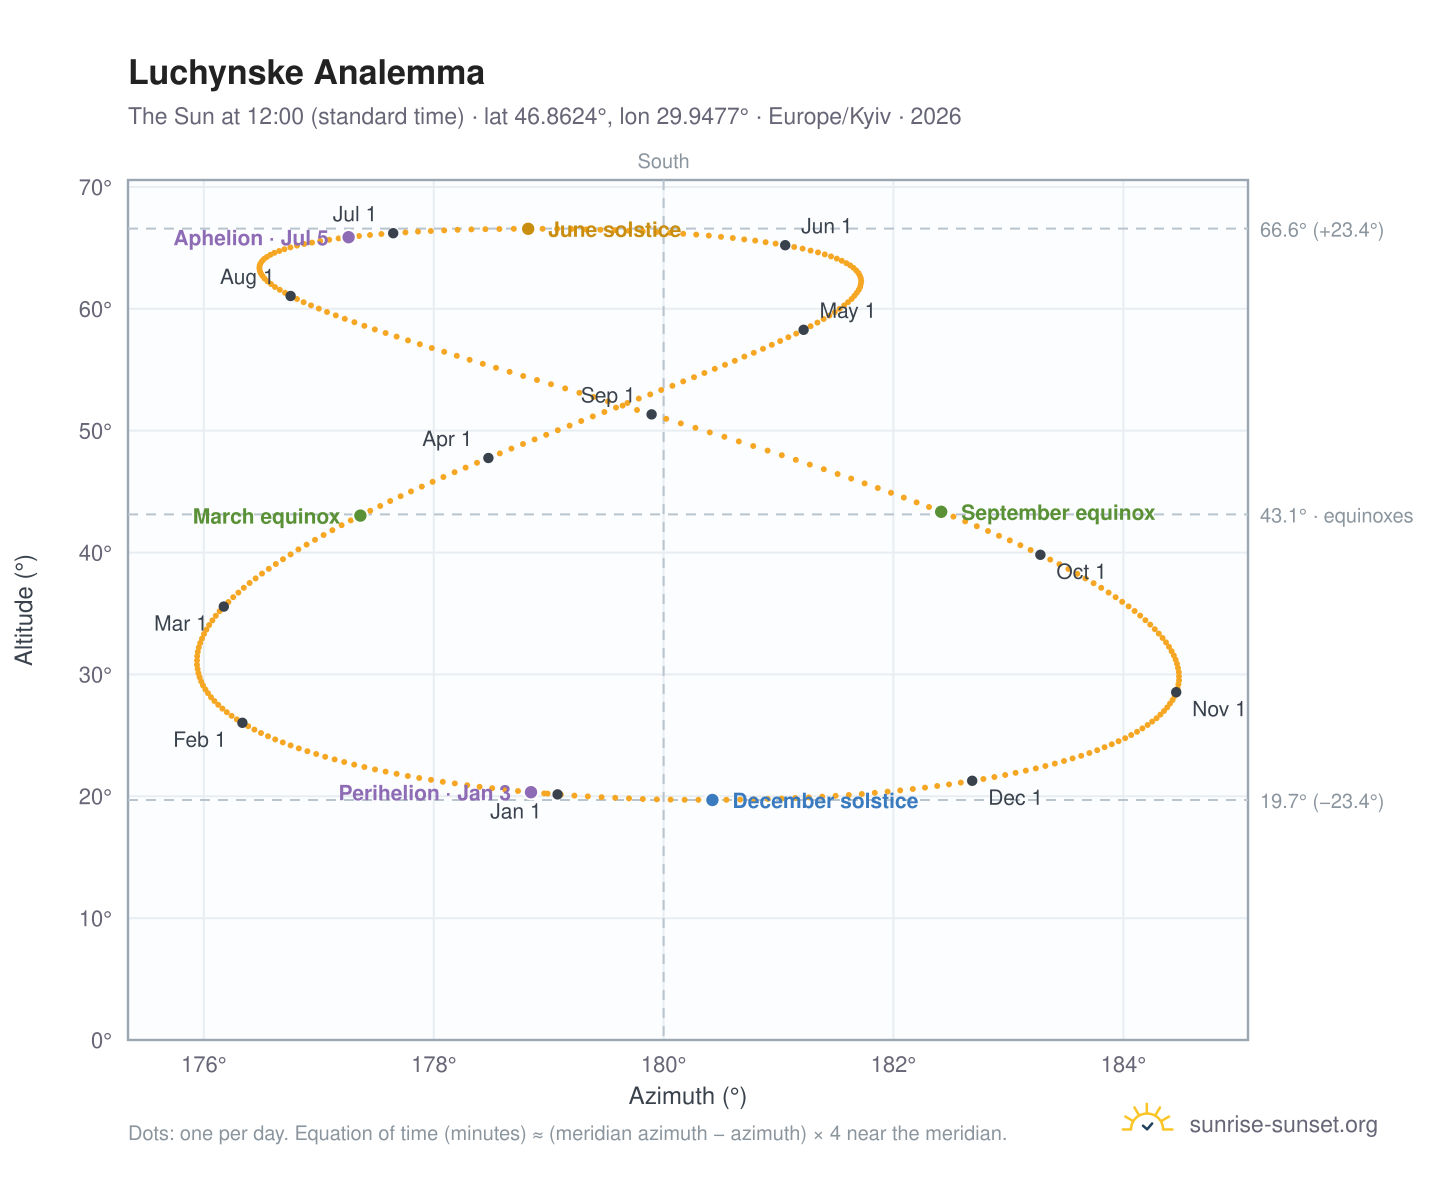Viewport: 1448px width, 1188px height.
Task: Click the 10° altitude tick label
Action: click(x=95, y=919)
